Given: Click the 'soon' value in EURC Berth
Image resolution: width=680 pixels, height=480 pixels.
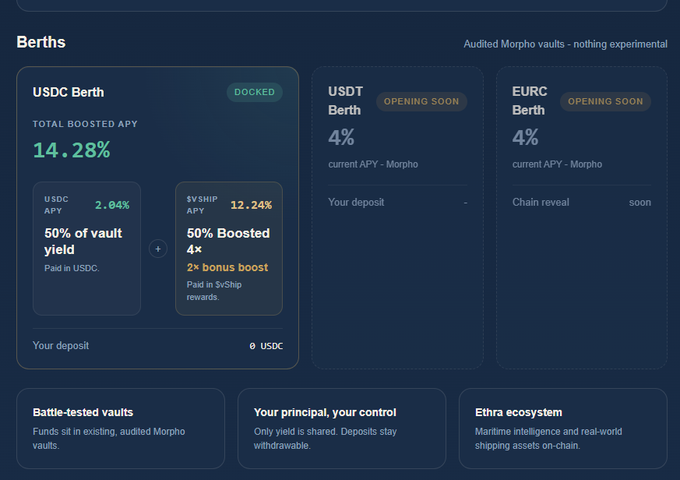Looking at the screenshot, I should [x=640, y=202].
